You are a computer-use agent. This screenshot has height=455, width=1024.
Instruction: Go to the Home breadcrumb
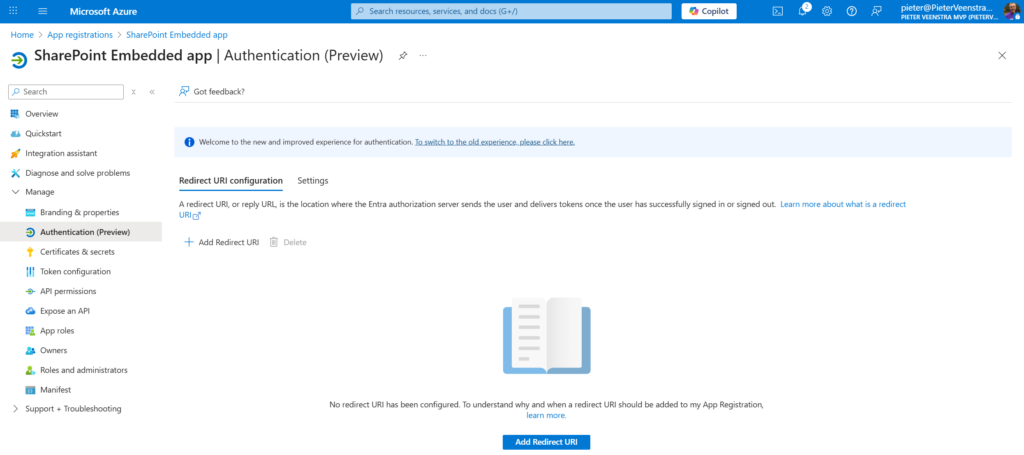point(22,35)
